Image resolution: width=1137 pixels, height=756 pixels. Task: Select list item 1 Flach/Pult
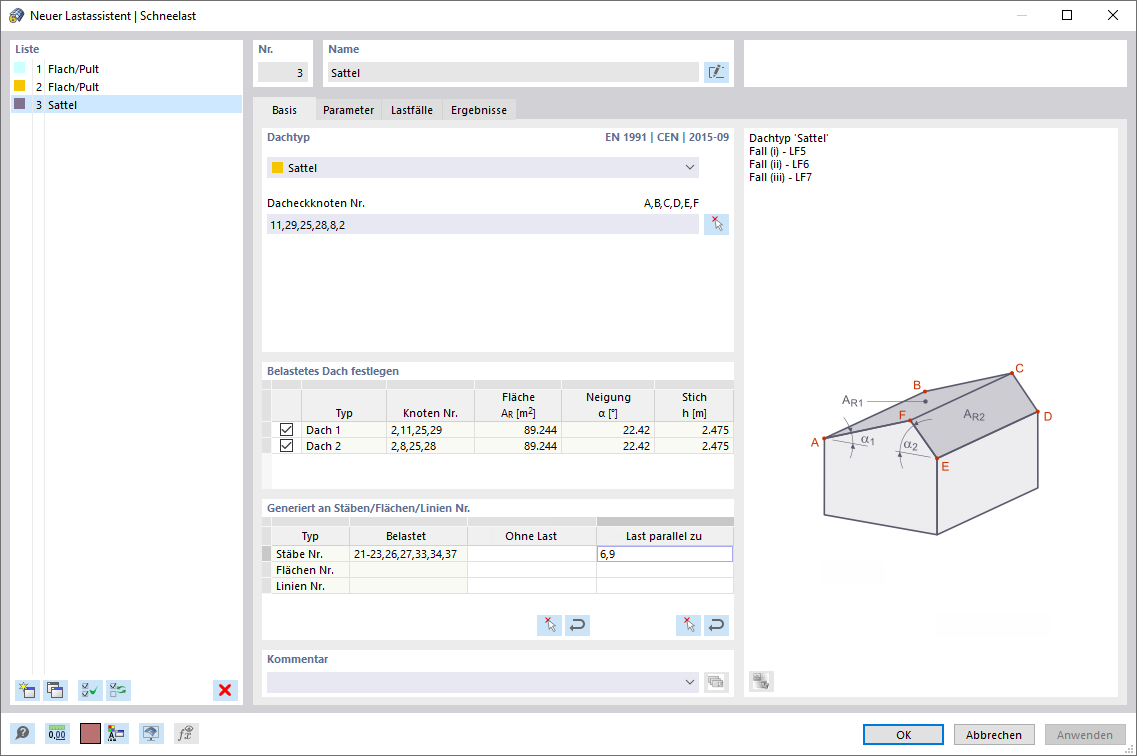(x=127, y=69)
